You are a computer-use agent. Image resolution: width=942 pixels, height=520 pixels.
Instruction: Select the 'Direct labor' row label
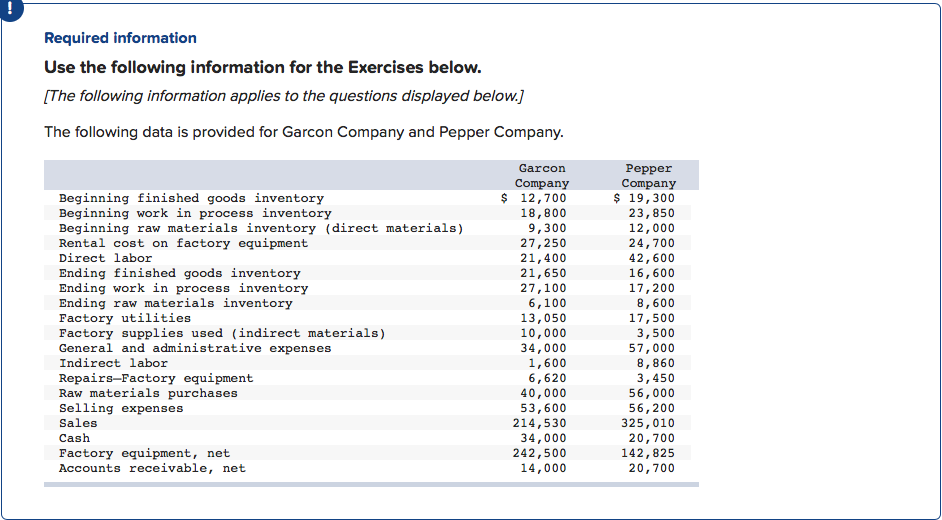point(105,258)
